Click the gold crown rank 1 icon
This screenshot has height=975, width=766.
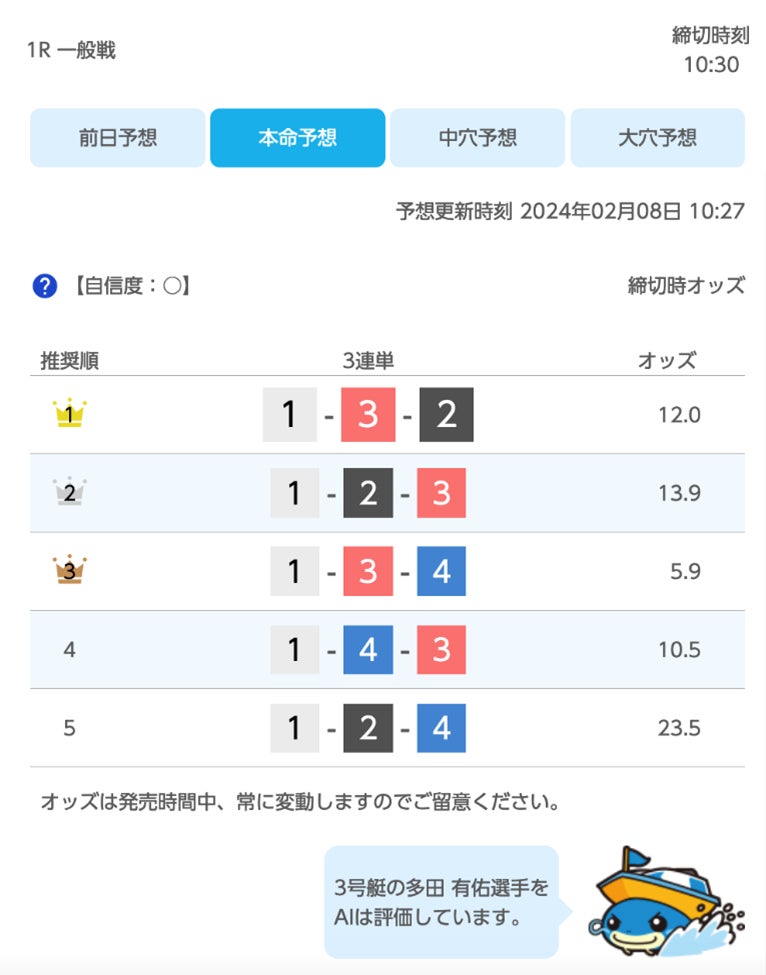[69, 414]
